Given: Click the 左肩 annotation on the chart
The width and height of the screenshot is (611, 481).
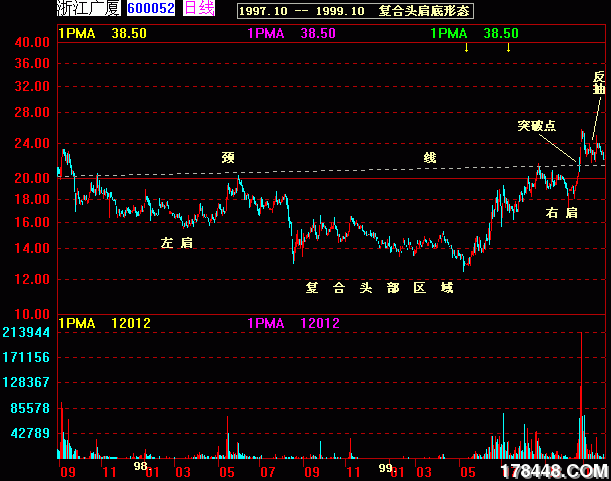Looking at the screenshot, I should coord(177,242).
